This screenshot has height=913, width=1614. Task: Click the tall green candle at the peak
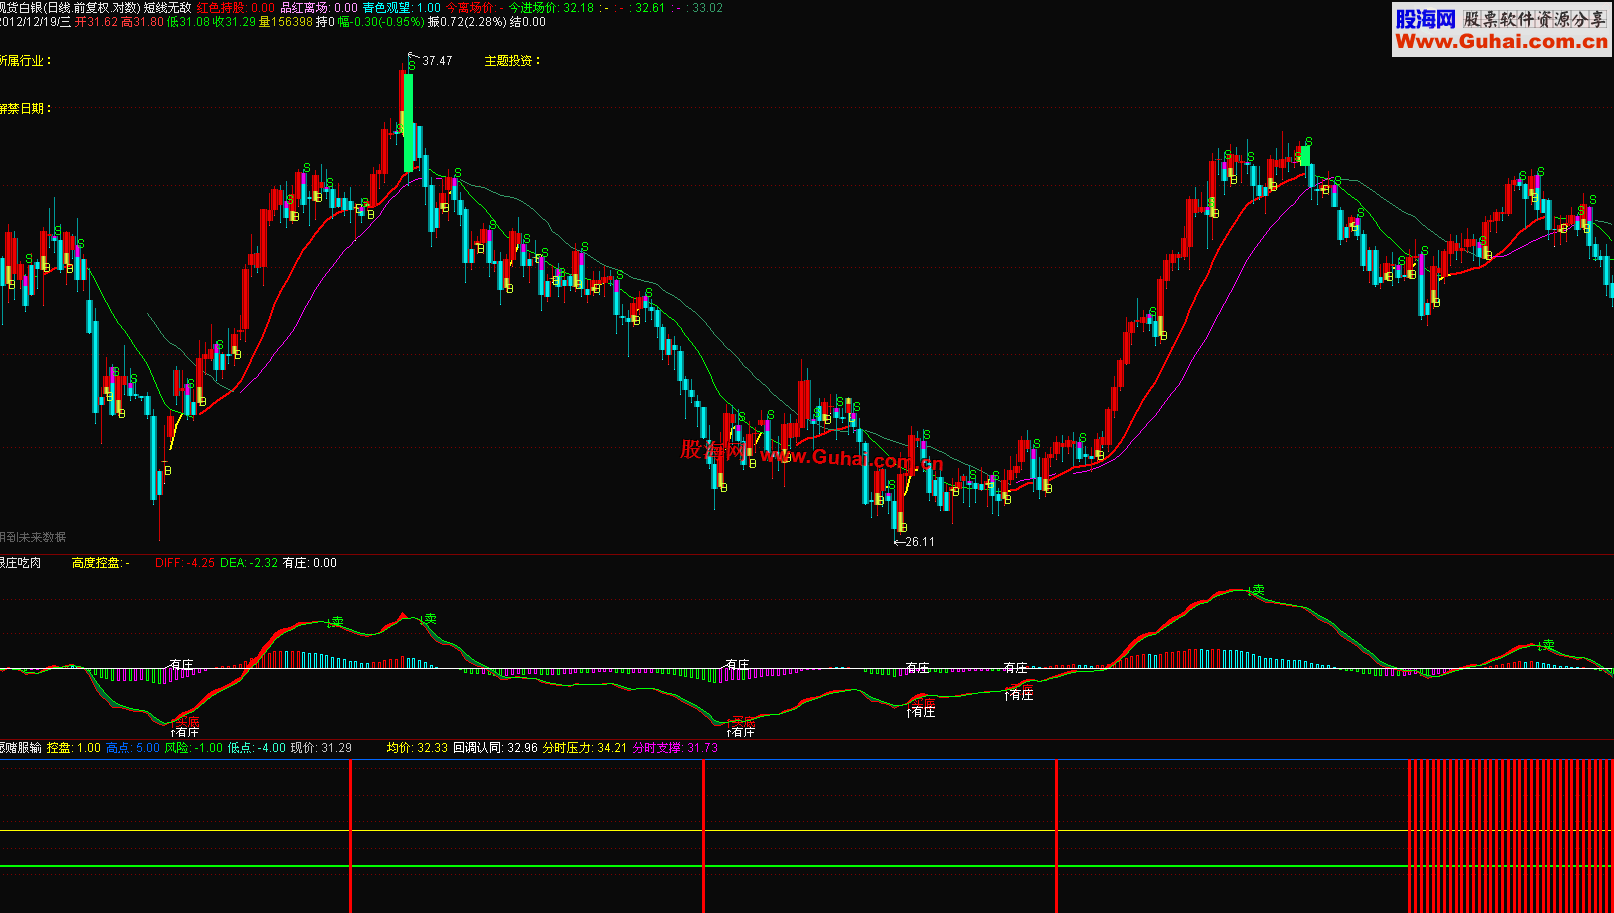coord(409,122)
